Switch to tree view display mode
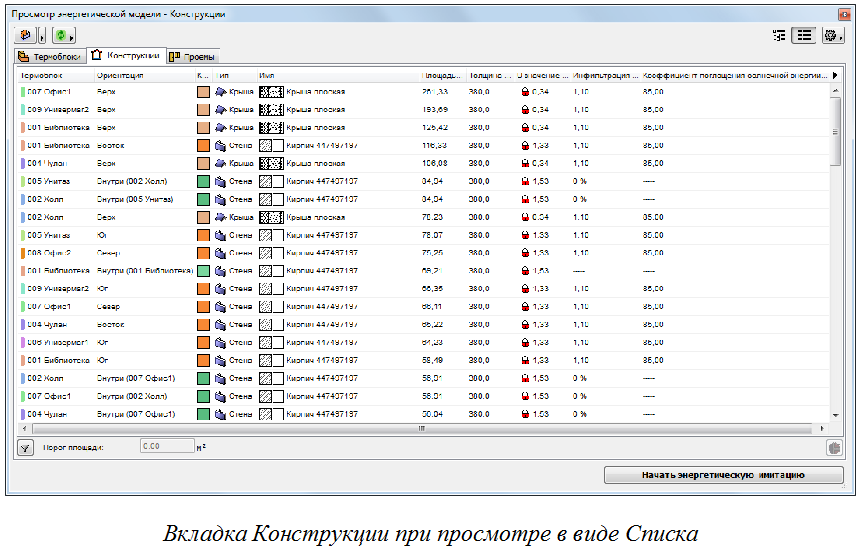Image resolution: width=860 pixels, height=552 pixels. 779,36
